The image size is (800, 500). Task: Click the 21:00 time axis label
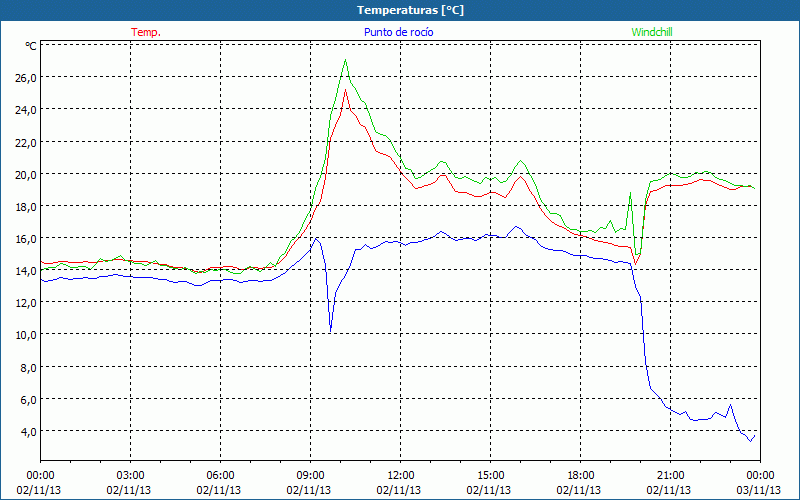point(670,476)
